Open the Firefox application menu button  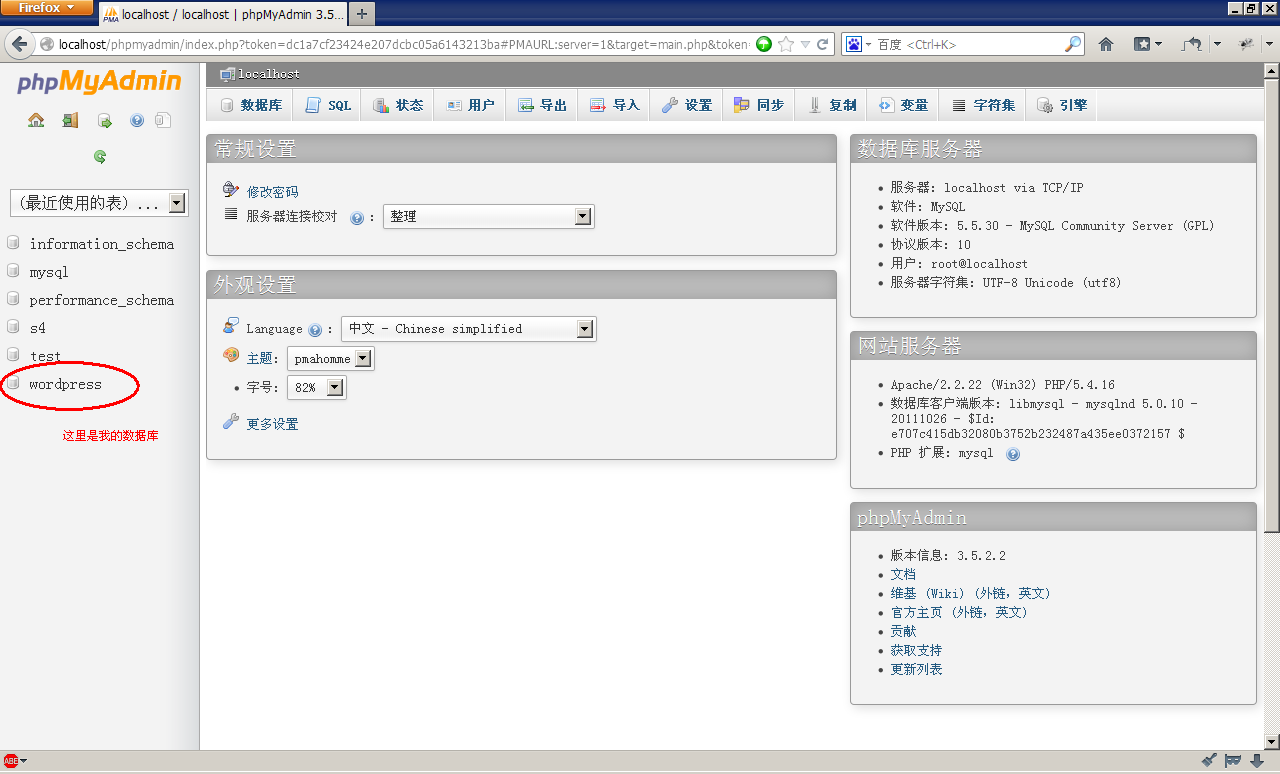pyautogui.click(x=47, y=8)
